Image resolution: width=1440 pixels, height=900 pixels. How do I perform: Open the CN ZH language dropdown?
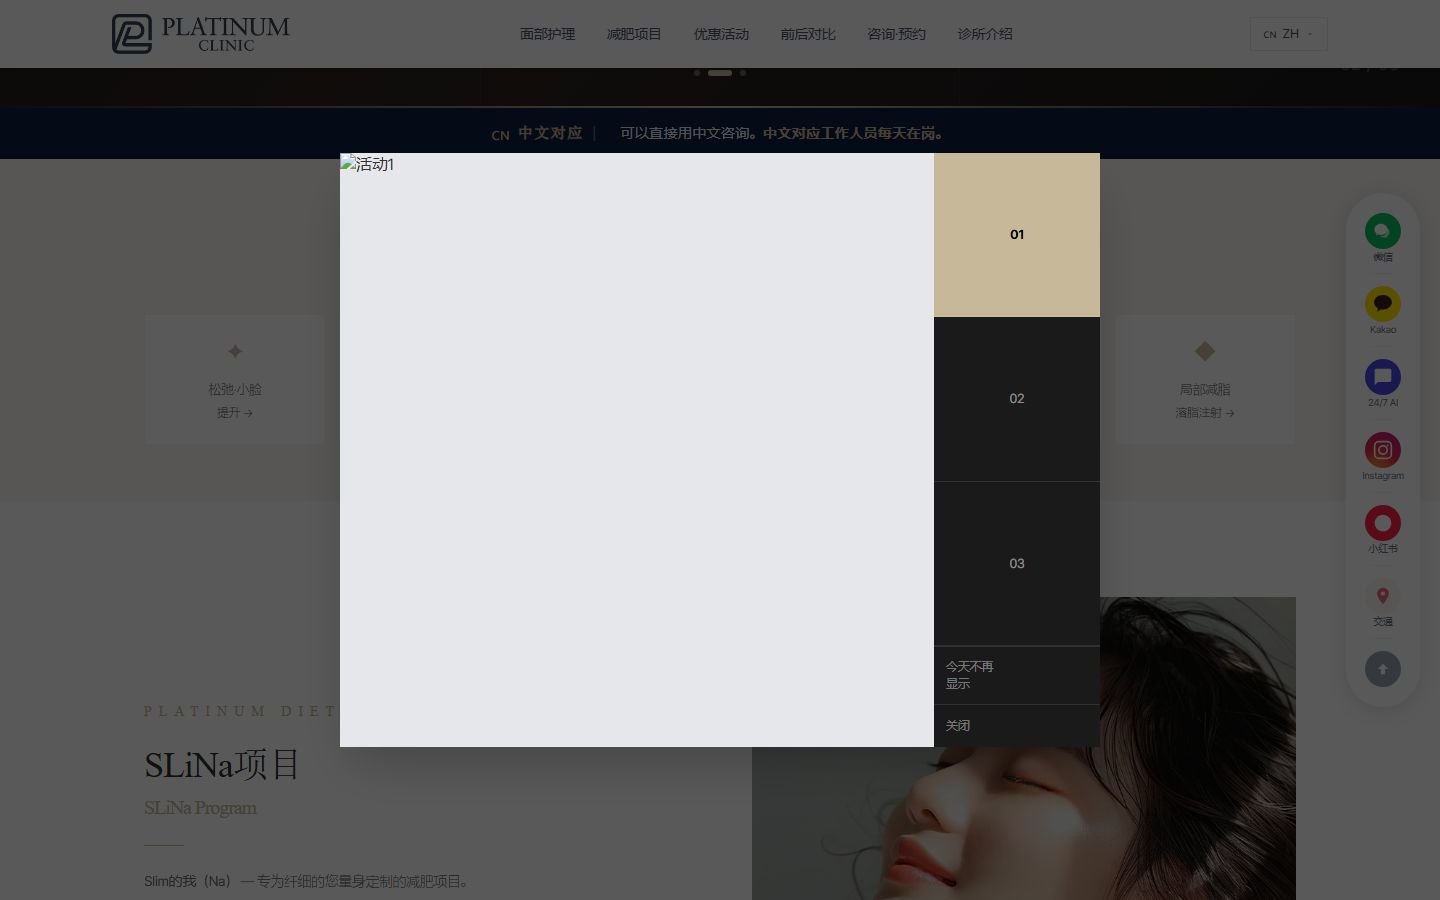click(1288, 34)
